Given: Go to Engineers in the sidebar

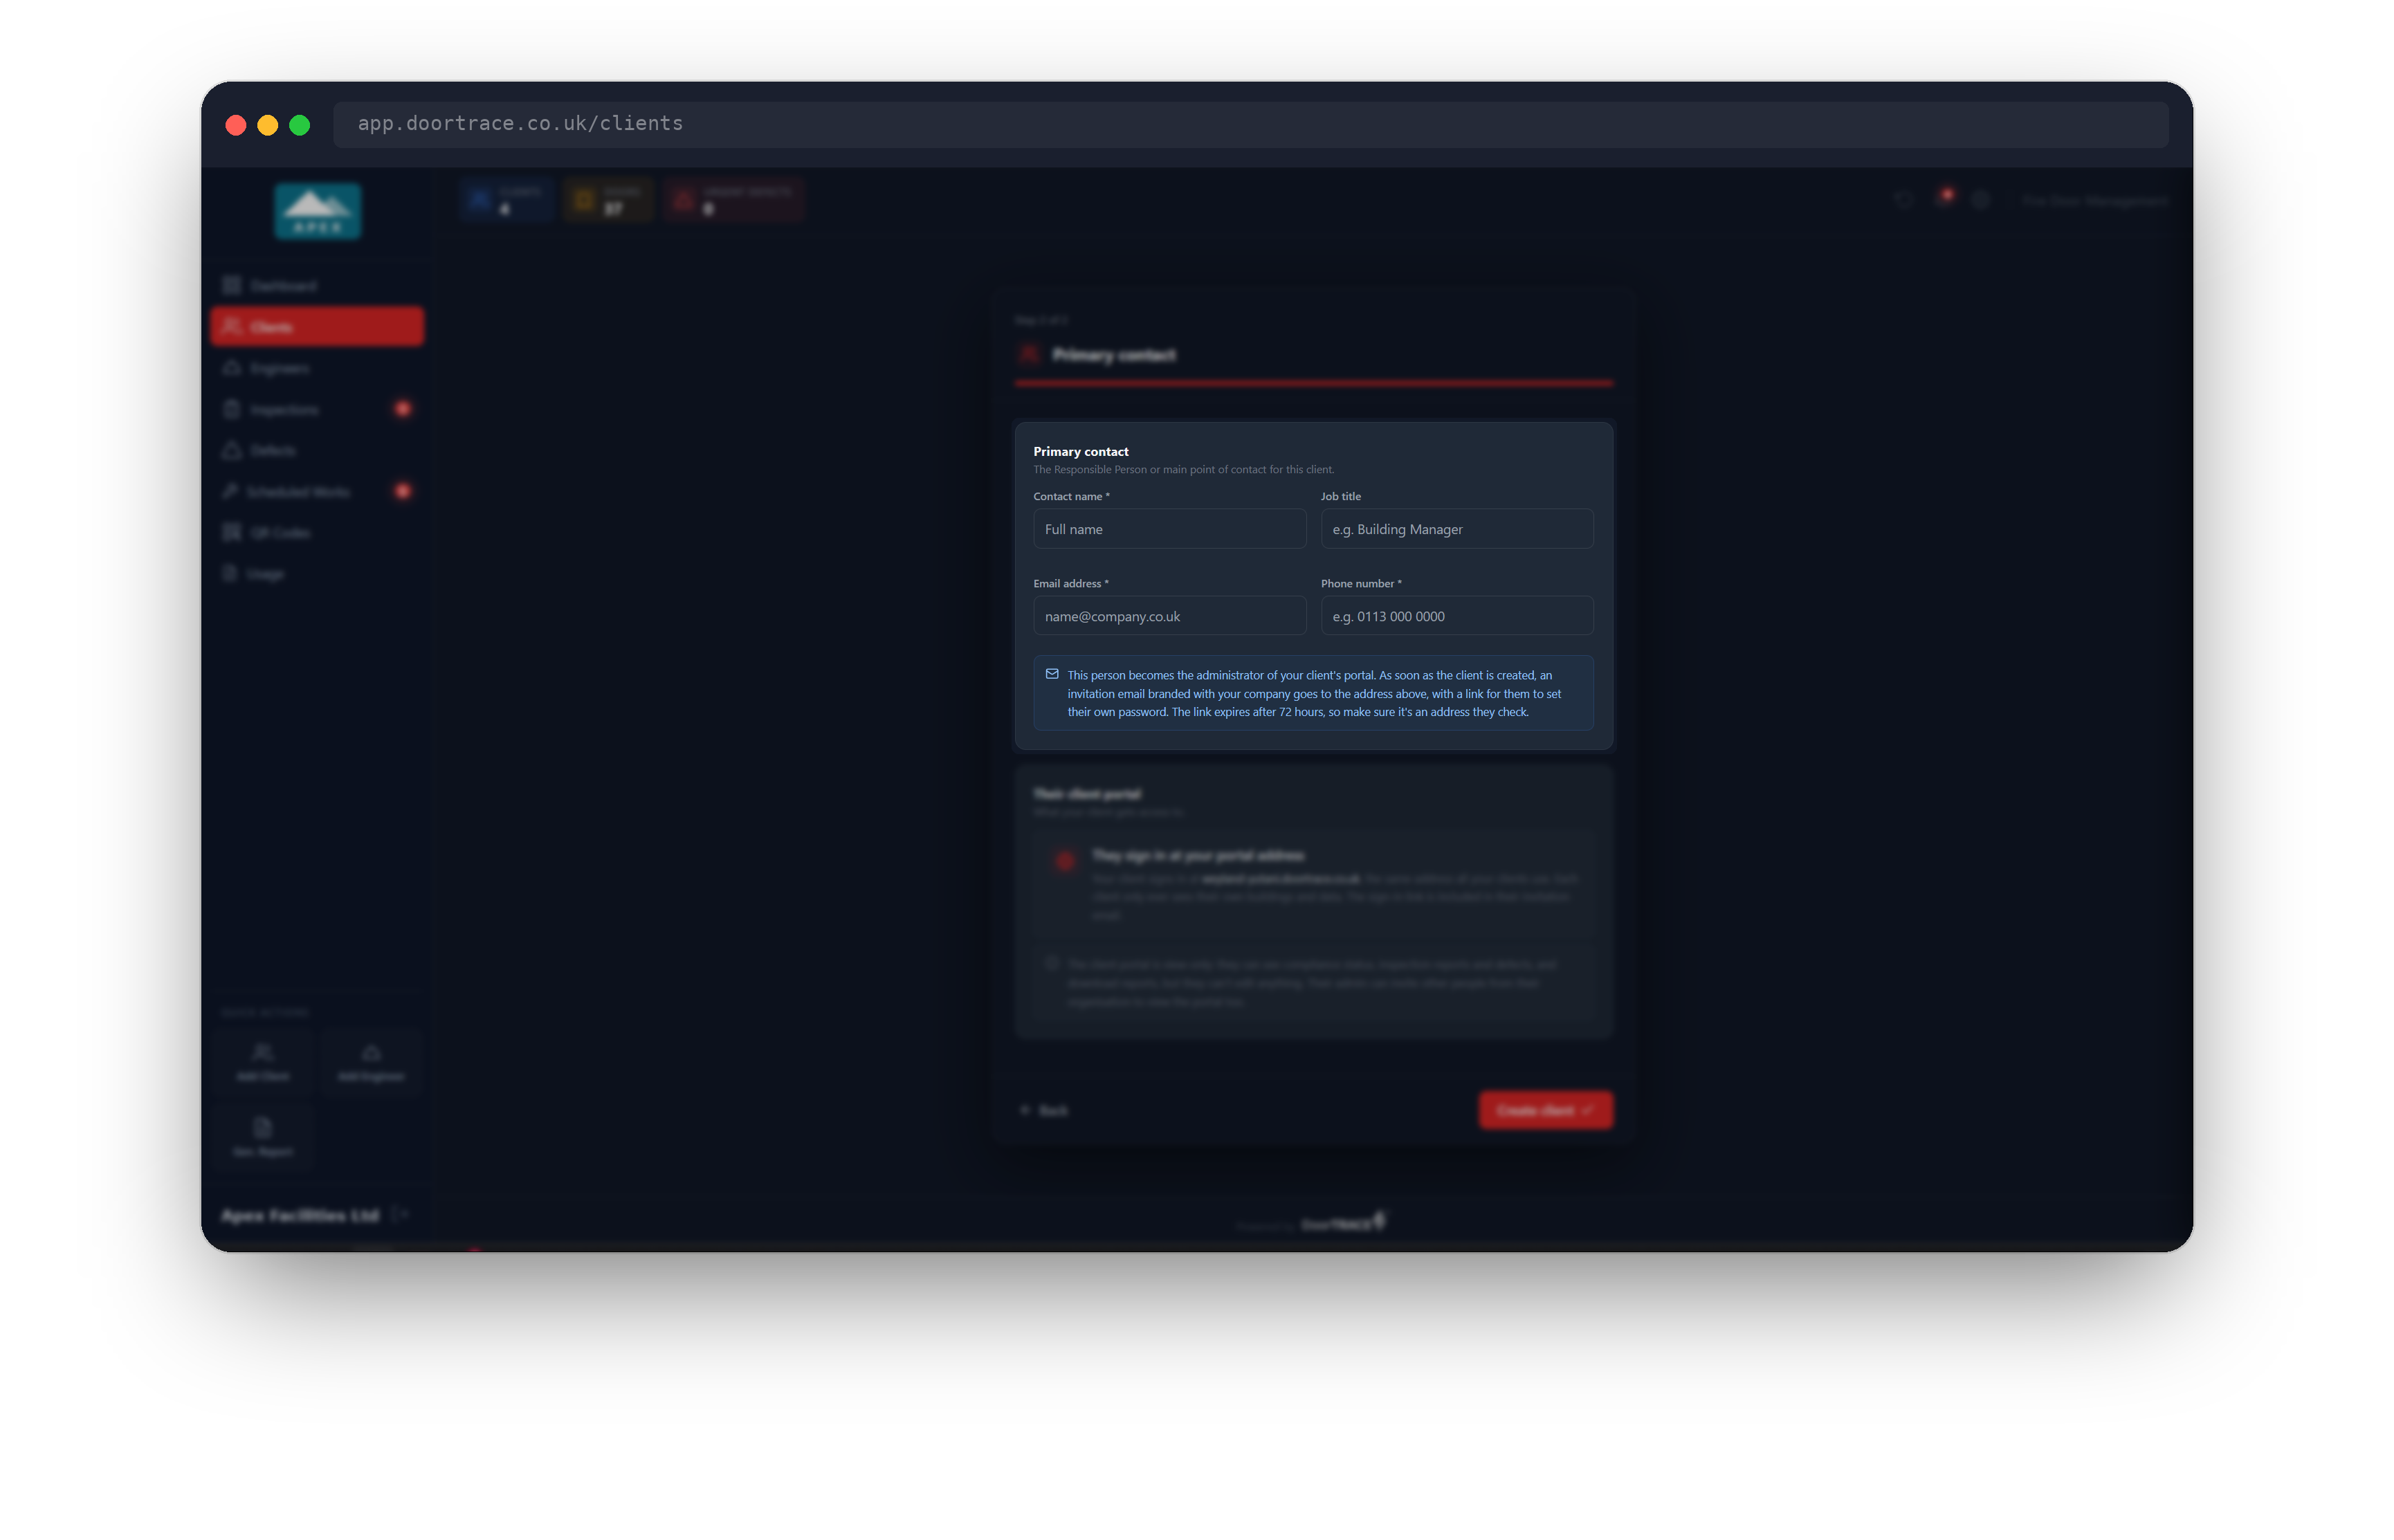Looking at the screenshot, I should point(317,369).
